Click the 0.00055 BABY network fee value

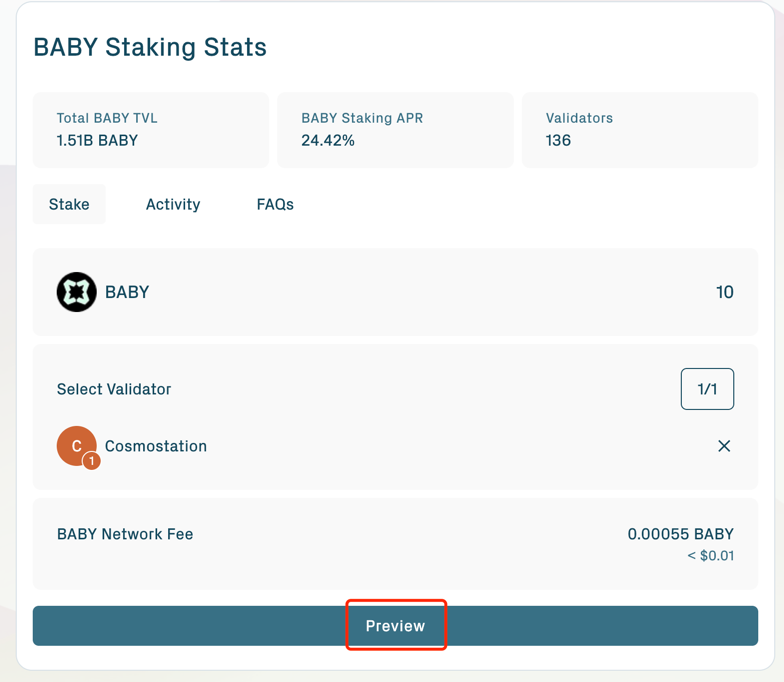(x=680, y=534)
